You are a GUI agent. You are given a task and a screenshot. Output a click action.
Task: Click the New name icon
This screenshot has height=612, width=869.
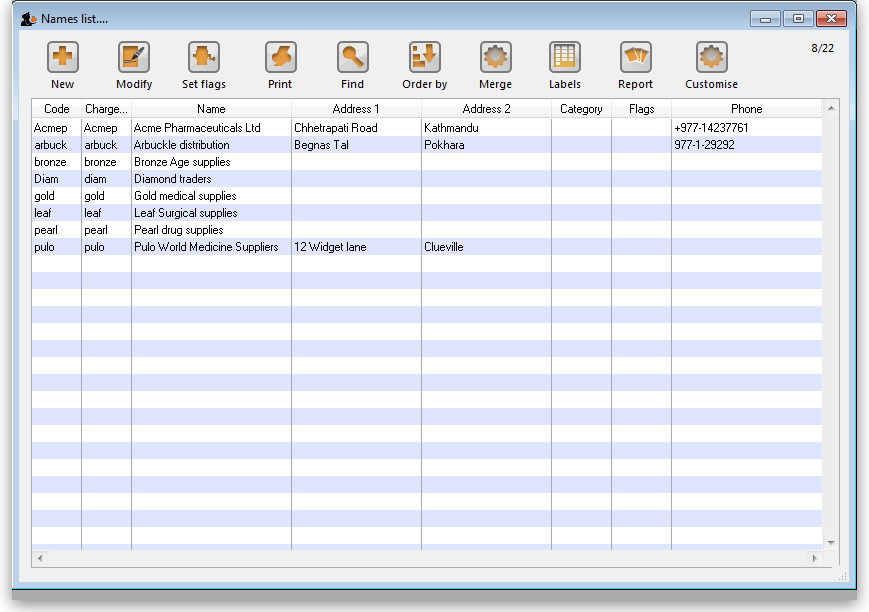62,57
